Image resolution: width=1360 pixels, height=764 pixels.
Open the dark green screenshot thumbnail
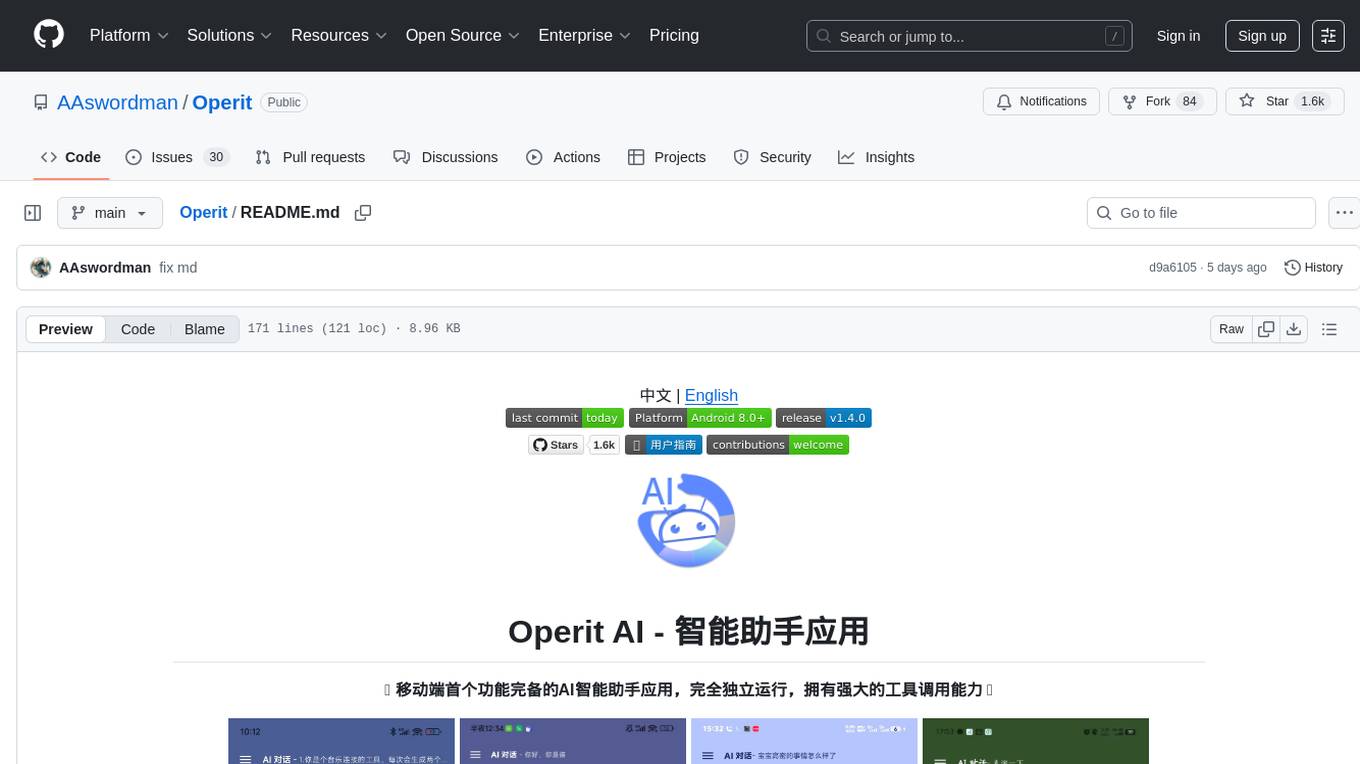click(1035, 741)
